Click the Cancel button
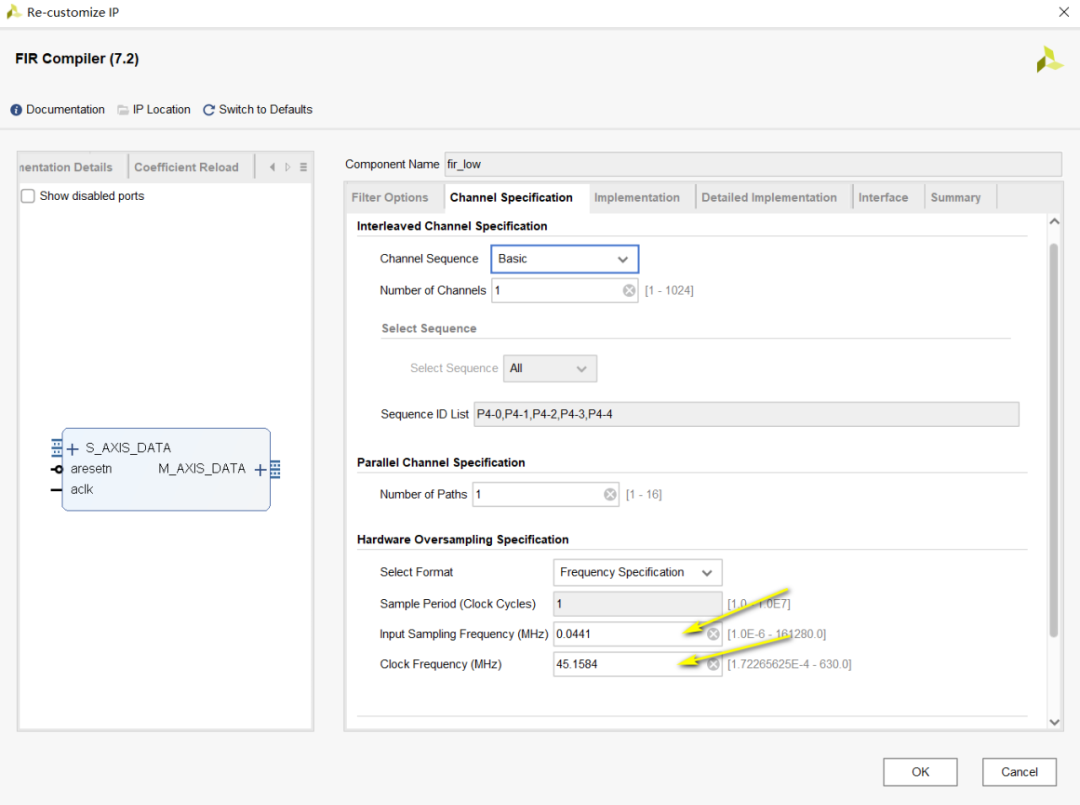 pos(1019,772)
